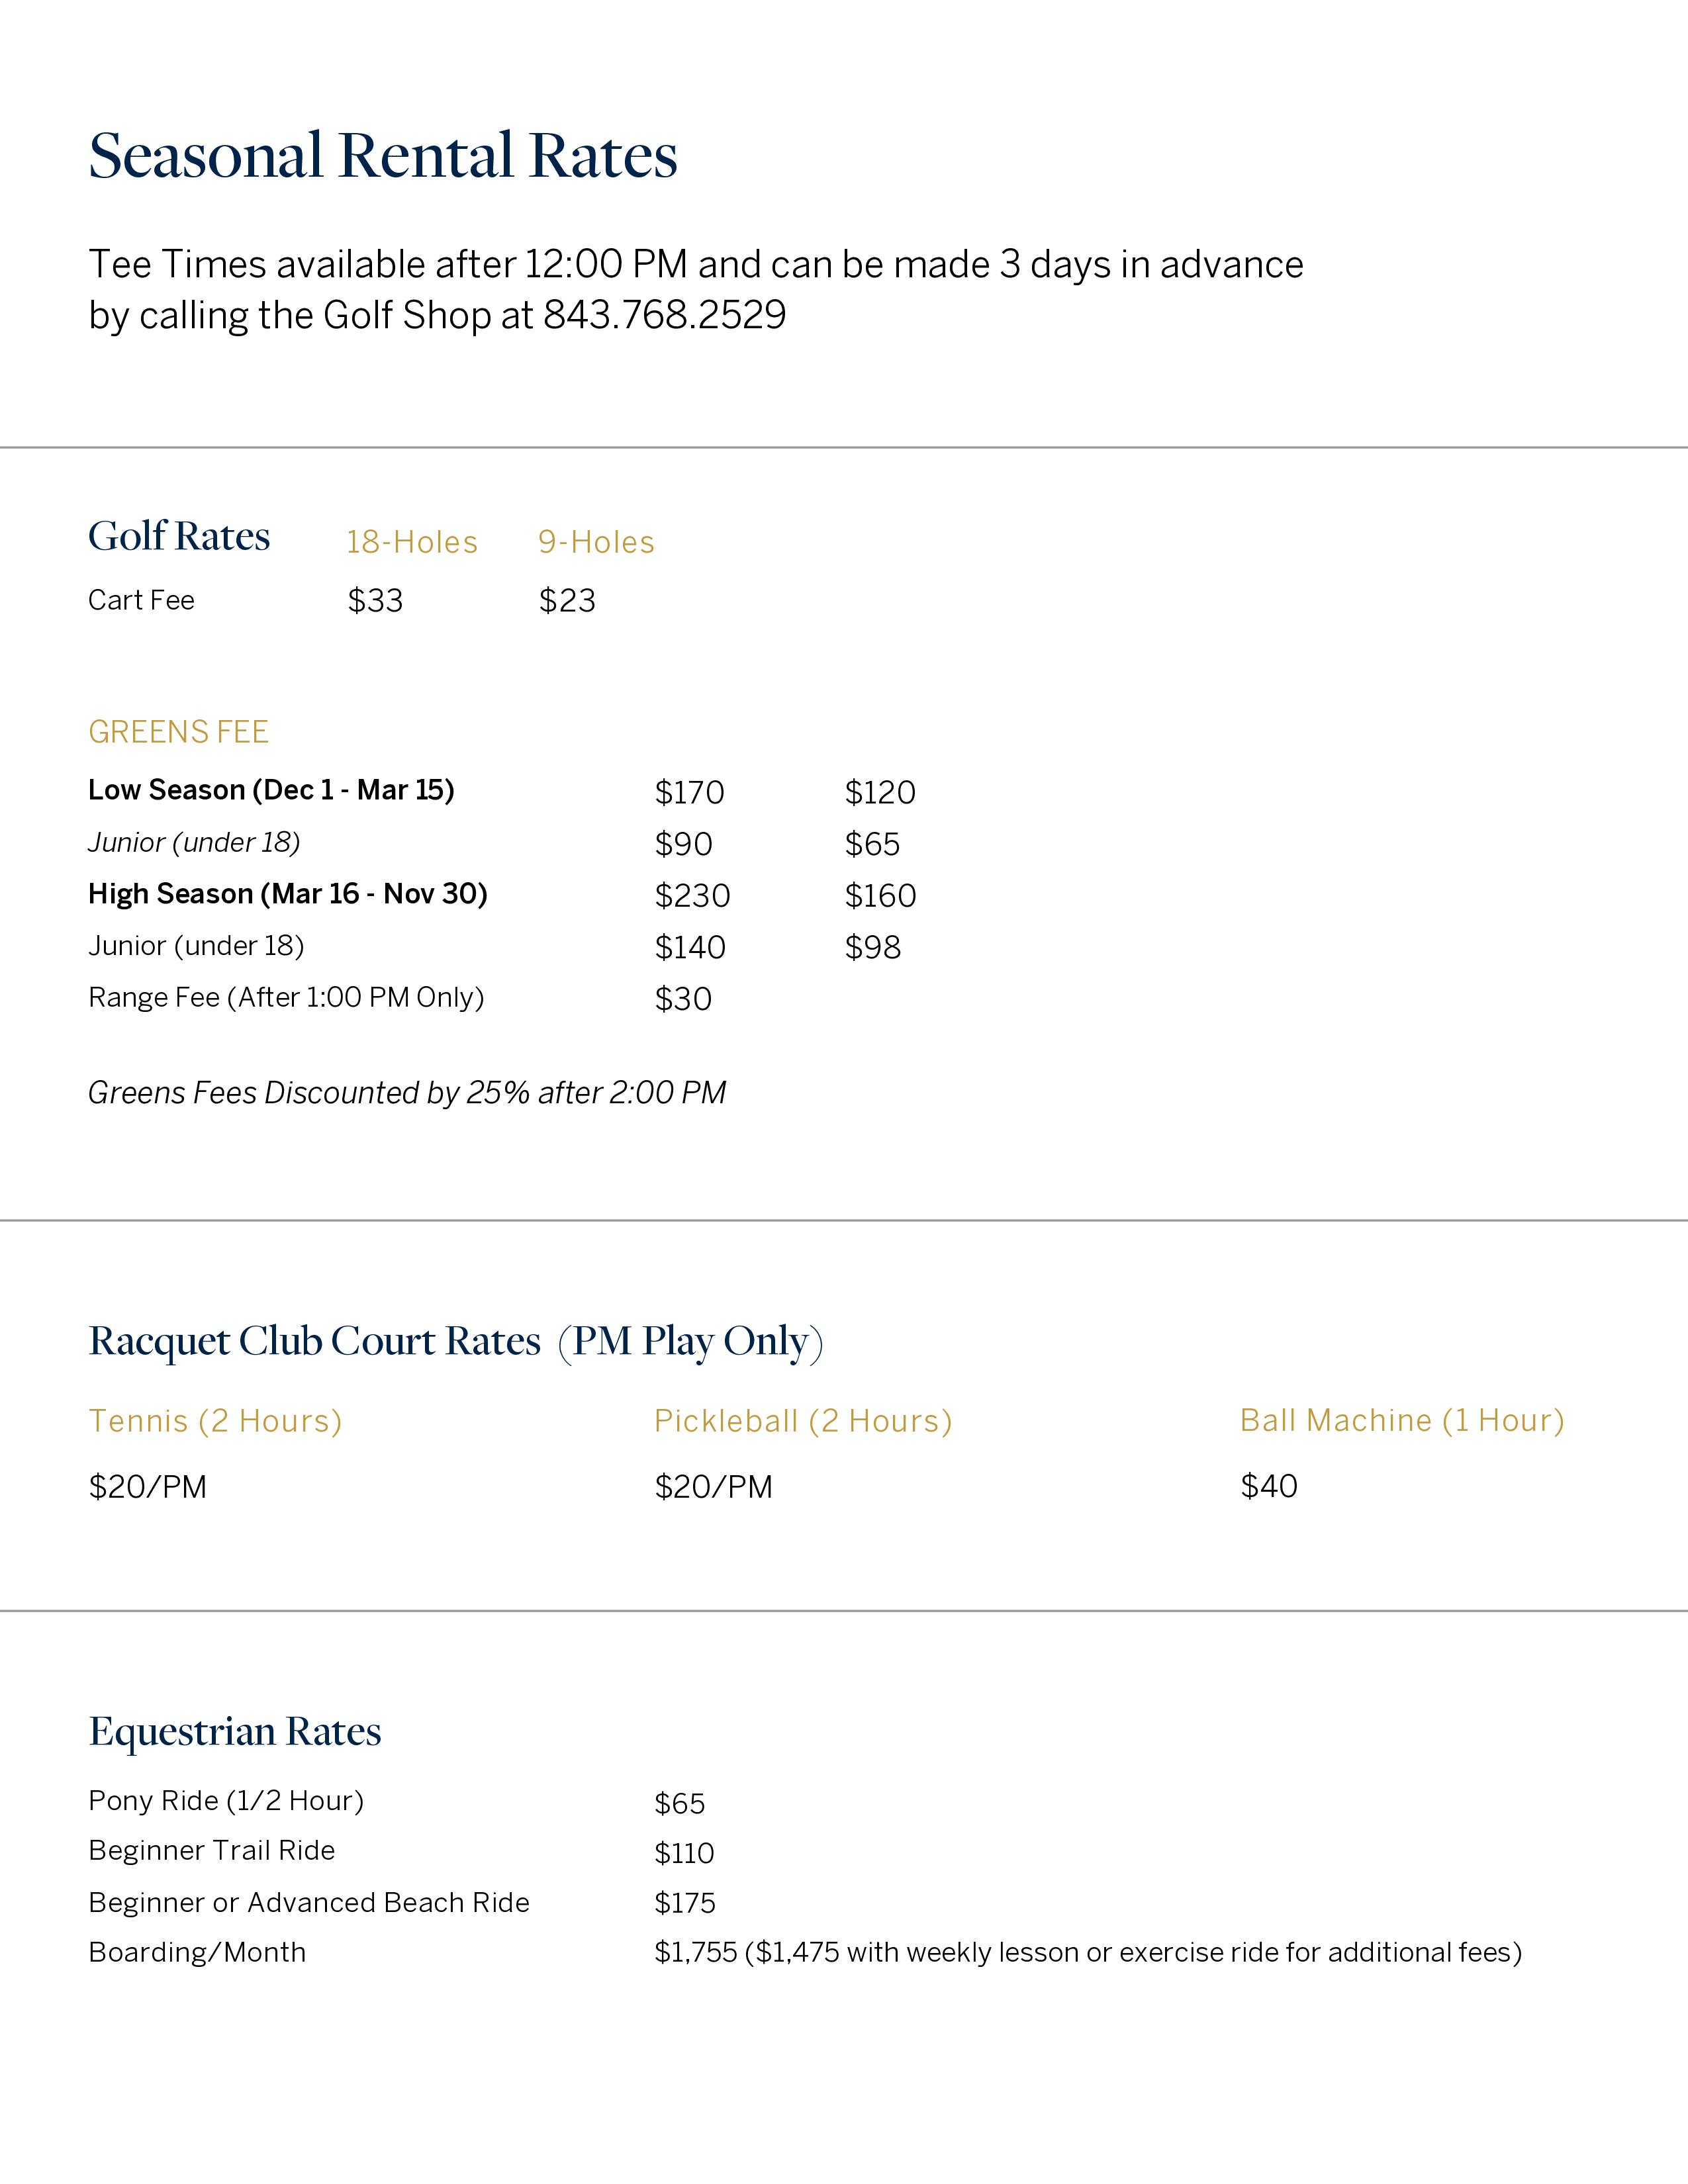Click the $230 high season price
The width and height of the screenshot is (1688, 2184).
692,896
